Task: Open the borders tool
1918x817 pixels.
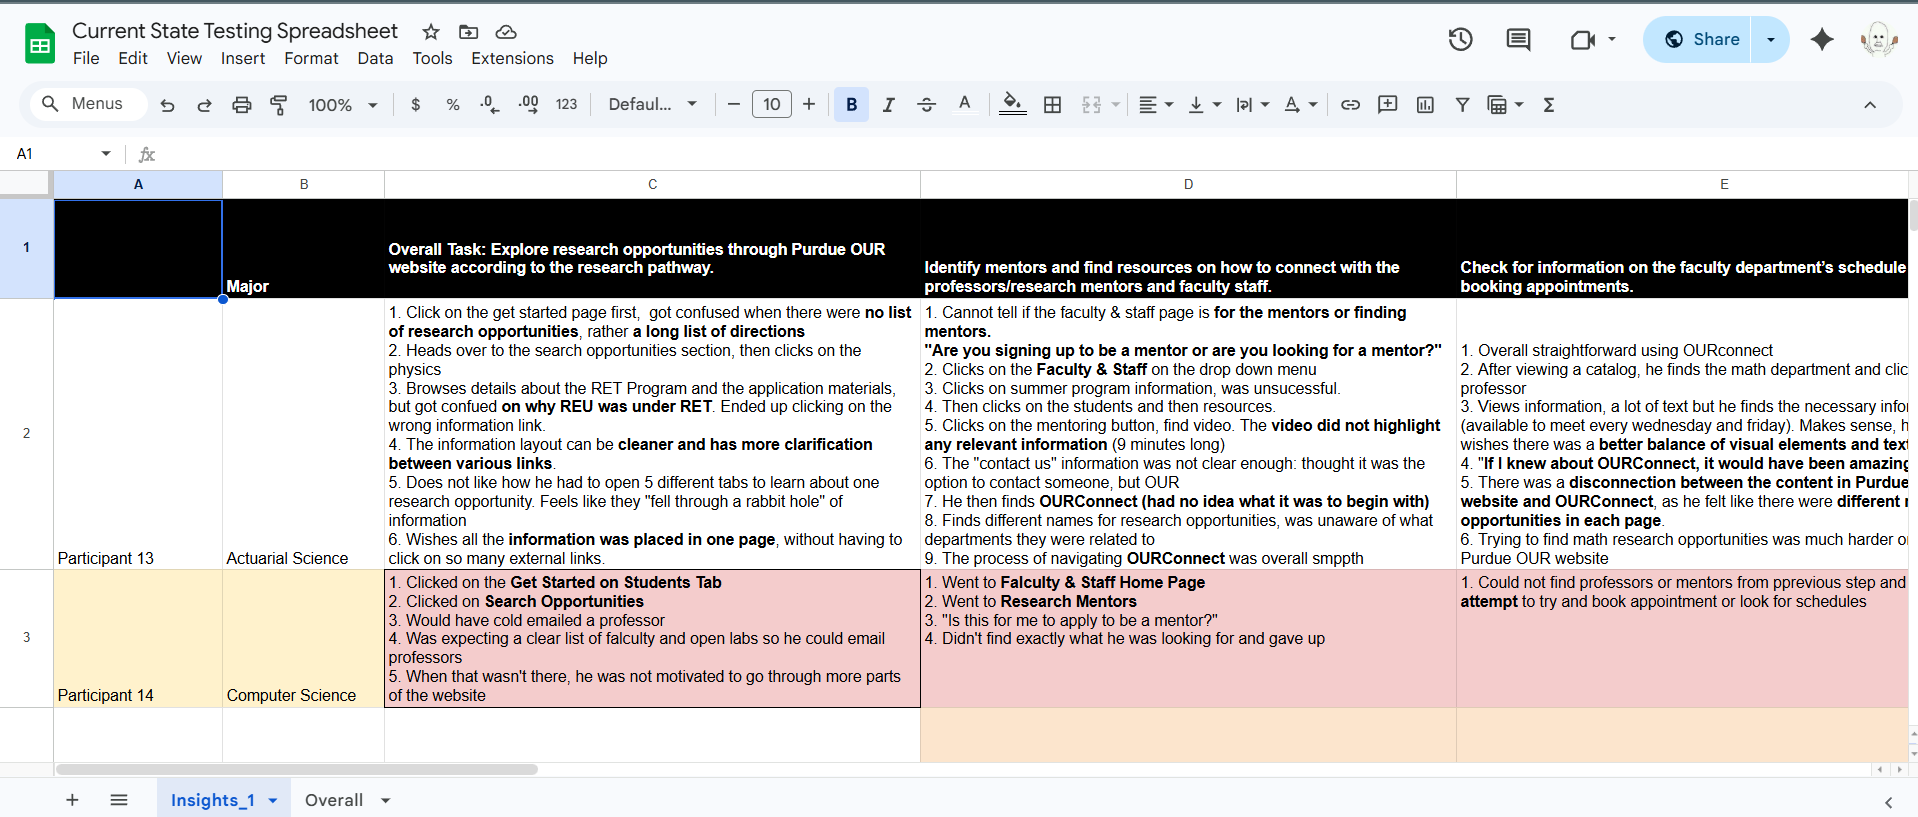Action: coord(1052,105)
